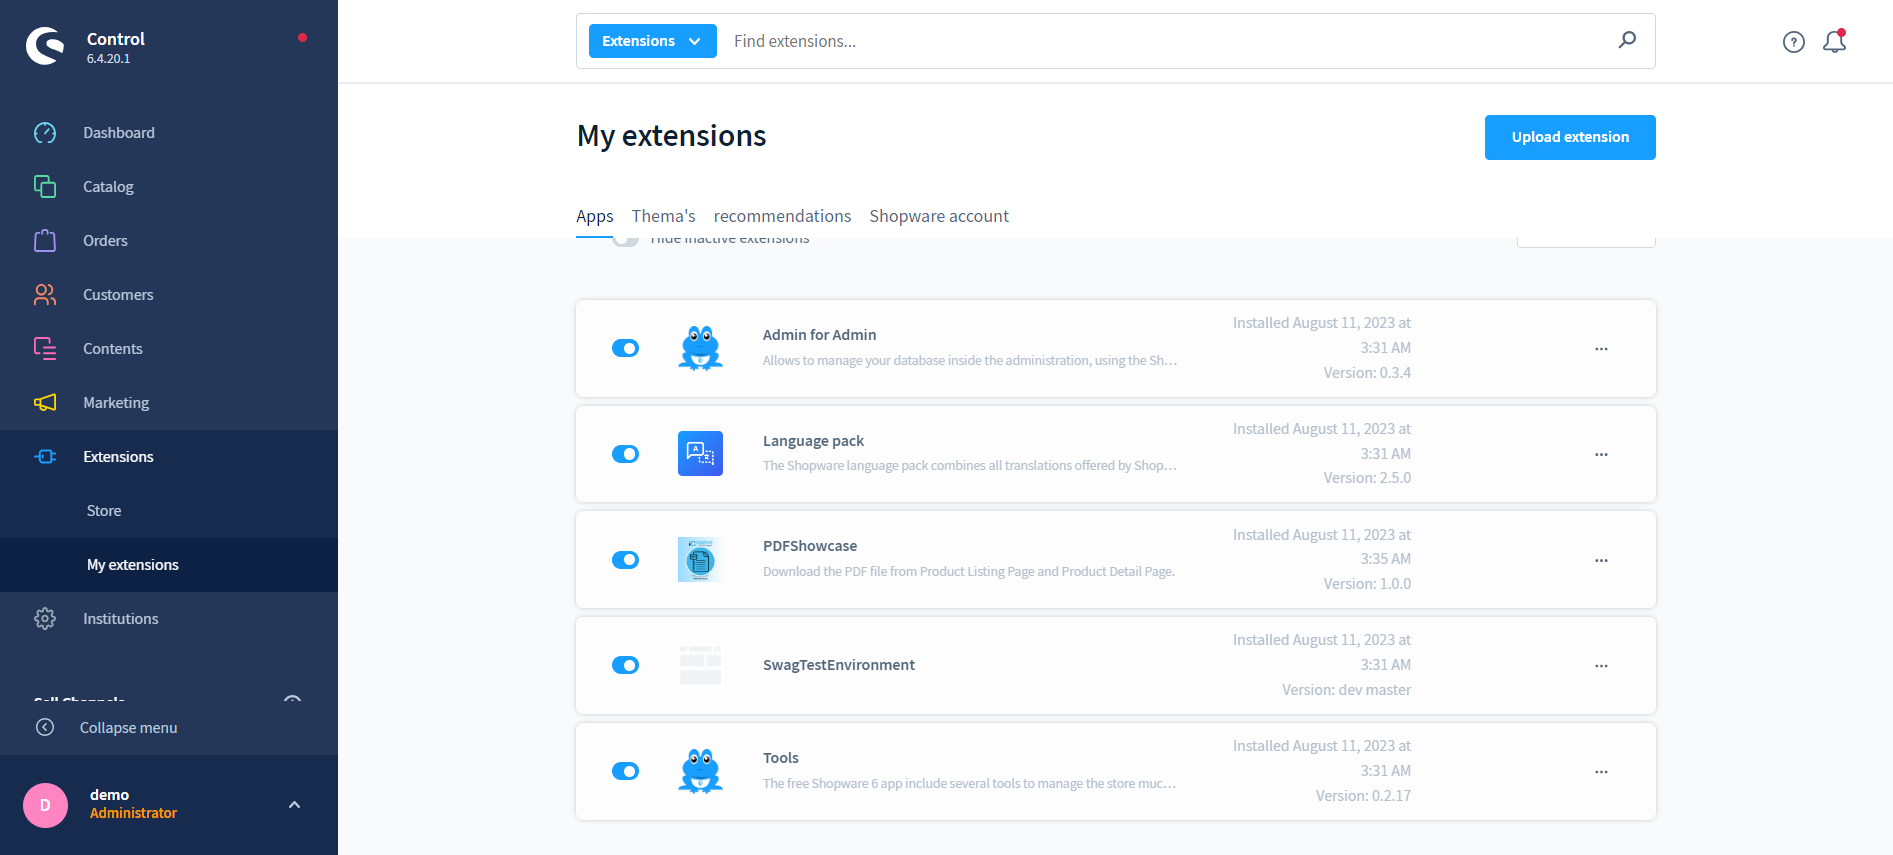Open PDFShowcase more options menu

(x=1601, y=560)
